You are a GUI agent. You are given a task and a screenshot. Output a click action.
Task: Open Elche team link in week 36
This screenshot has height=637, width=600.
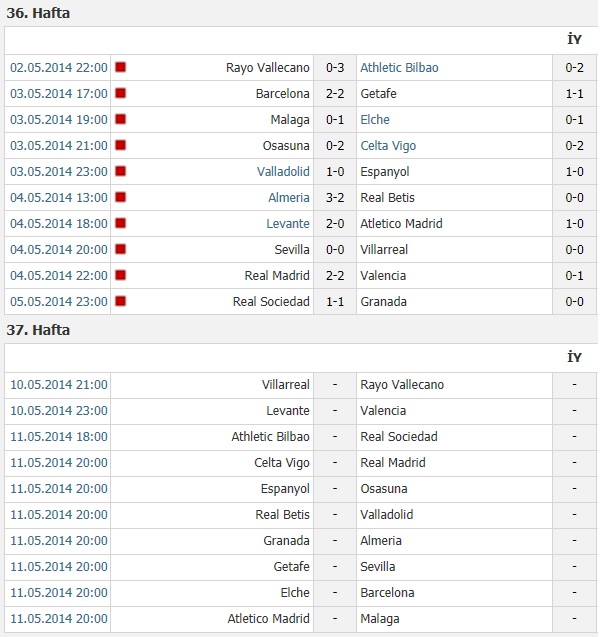point(375,120)
